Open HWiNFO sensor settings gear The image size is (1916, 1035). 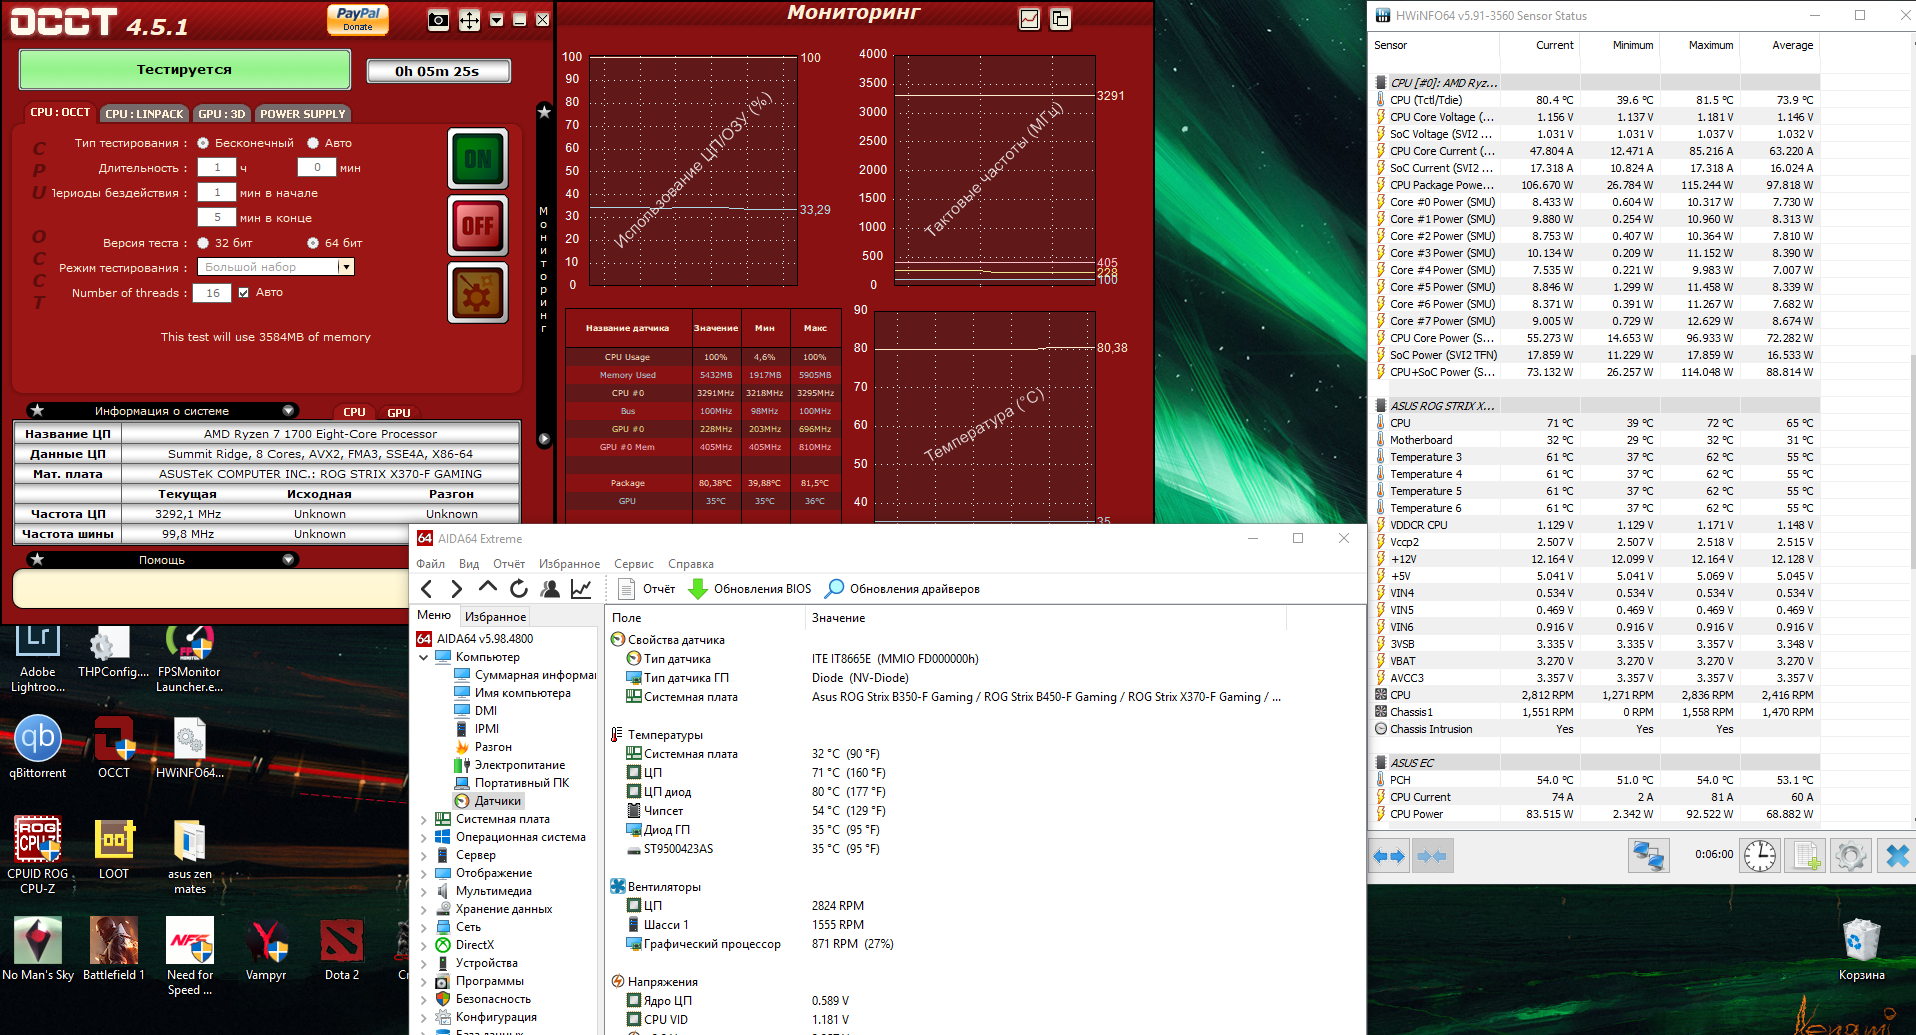[x=1851, y=856]
